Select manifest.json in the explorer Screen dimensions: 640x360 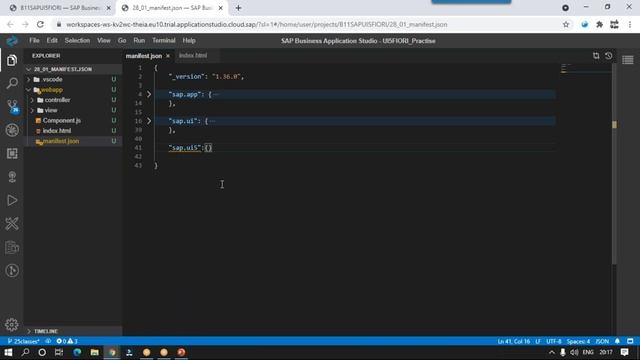(61, 141)
